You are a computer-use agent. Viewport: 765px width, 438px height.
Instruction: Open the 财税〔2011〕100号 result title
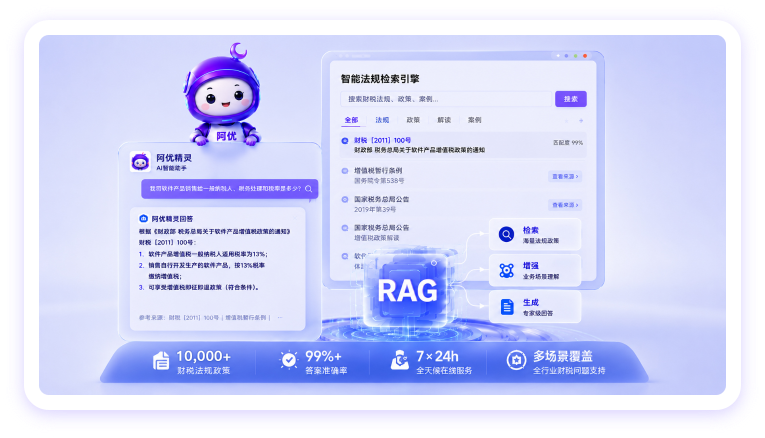pos(382,140)
